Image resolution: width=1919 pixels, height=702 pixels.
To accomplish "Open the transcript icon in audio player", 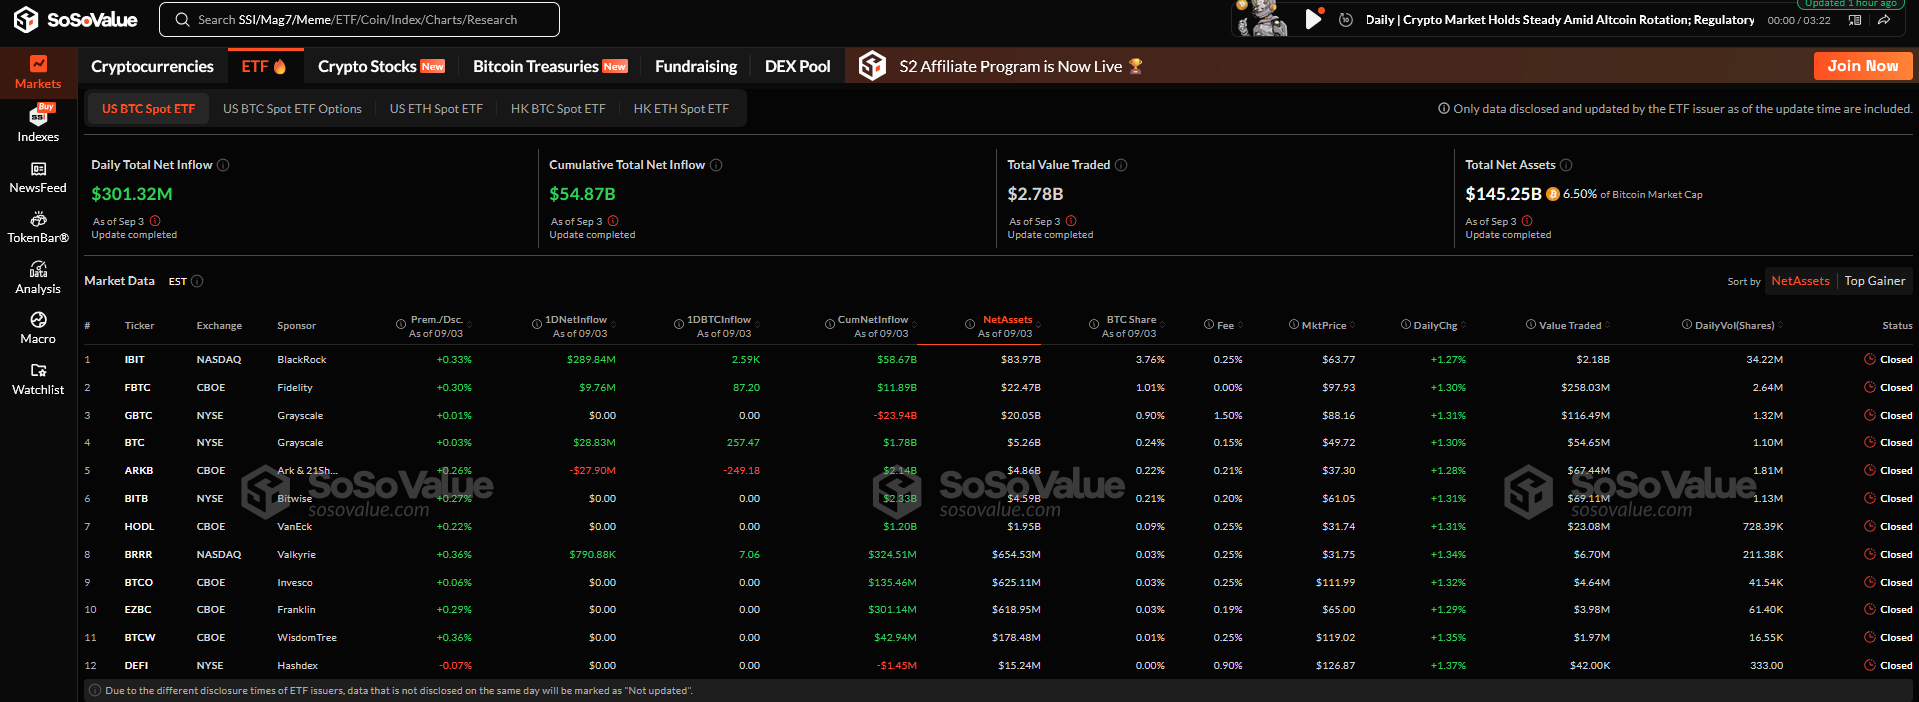I will coord(1855,20).
